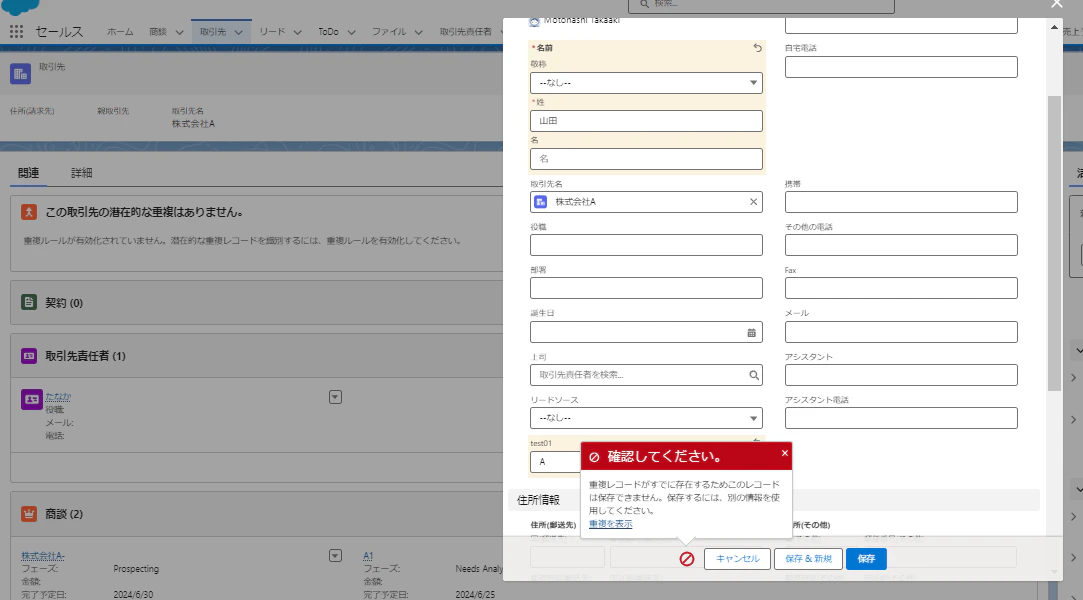This screenshot has width=1083, height=600.
Task: Click the modal vertical scrollbar
Action: click(x=1054, y=243)
